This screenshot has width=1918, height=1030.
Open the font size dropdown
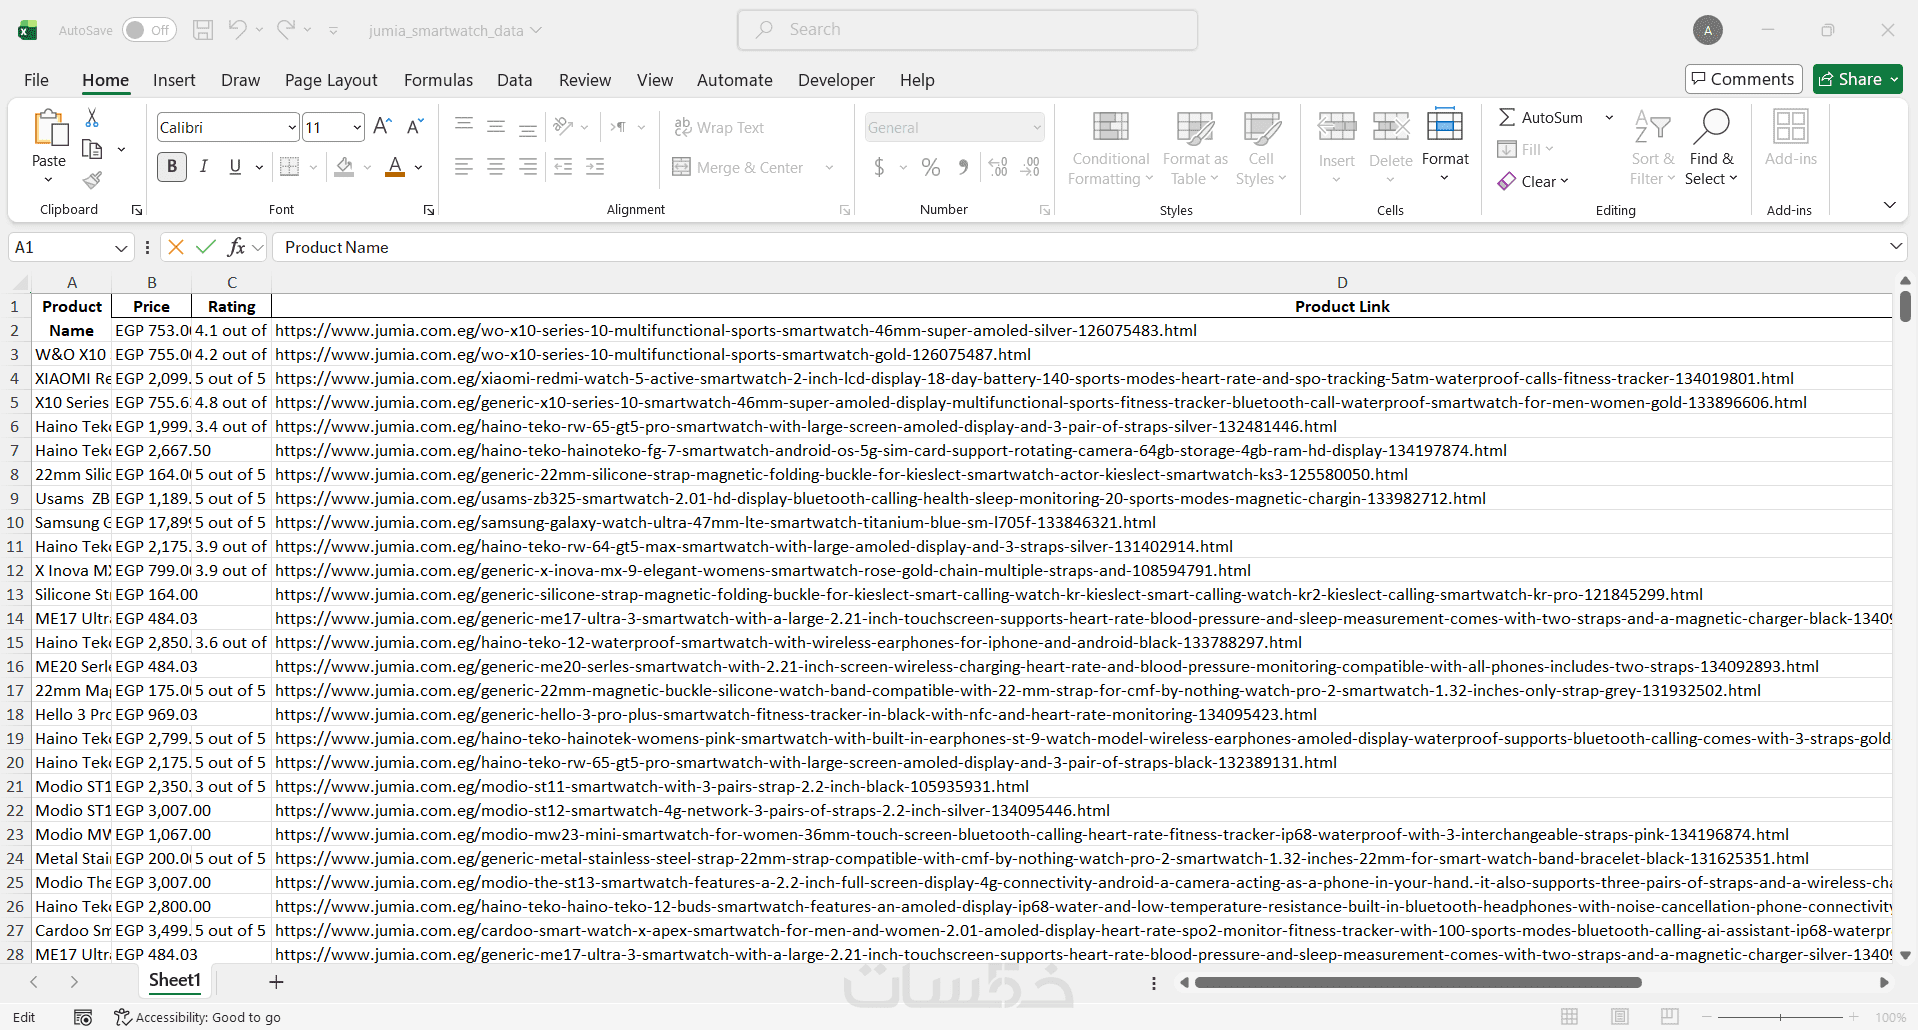(357, 127)
